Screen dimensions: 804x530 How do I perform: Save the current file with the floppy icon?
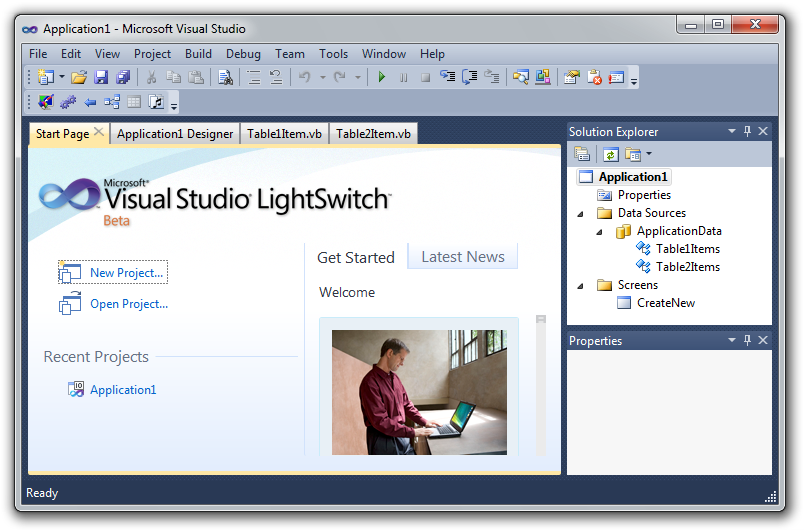pos(101,77)
